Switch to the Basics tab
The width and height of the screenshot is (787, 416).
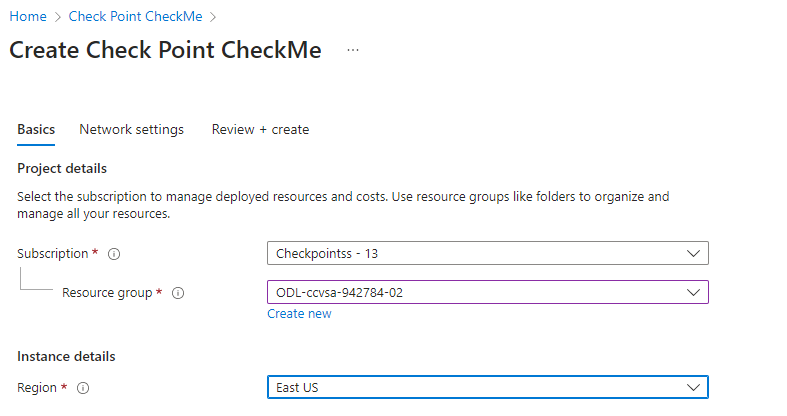(x=36, y=129)
